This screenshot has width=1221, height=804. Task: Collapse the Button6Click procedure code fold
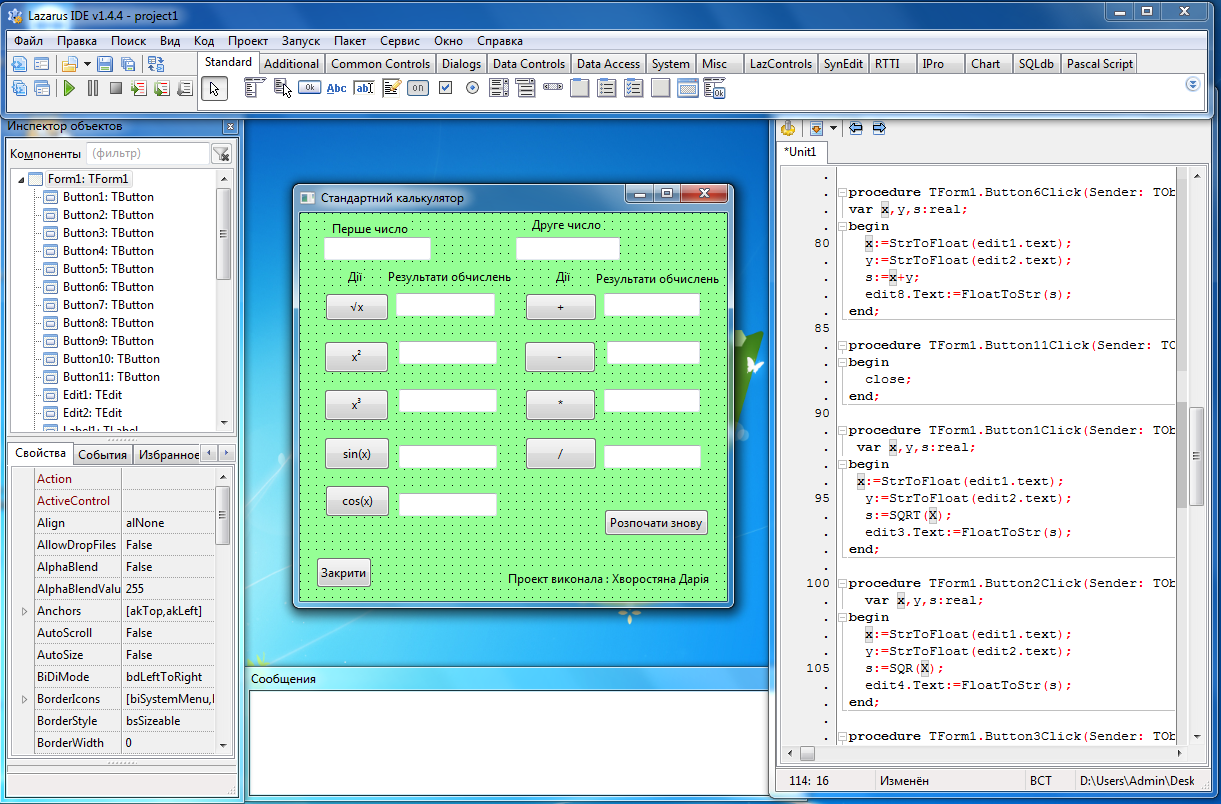[842, 193]
